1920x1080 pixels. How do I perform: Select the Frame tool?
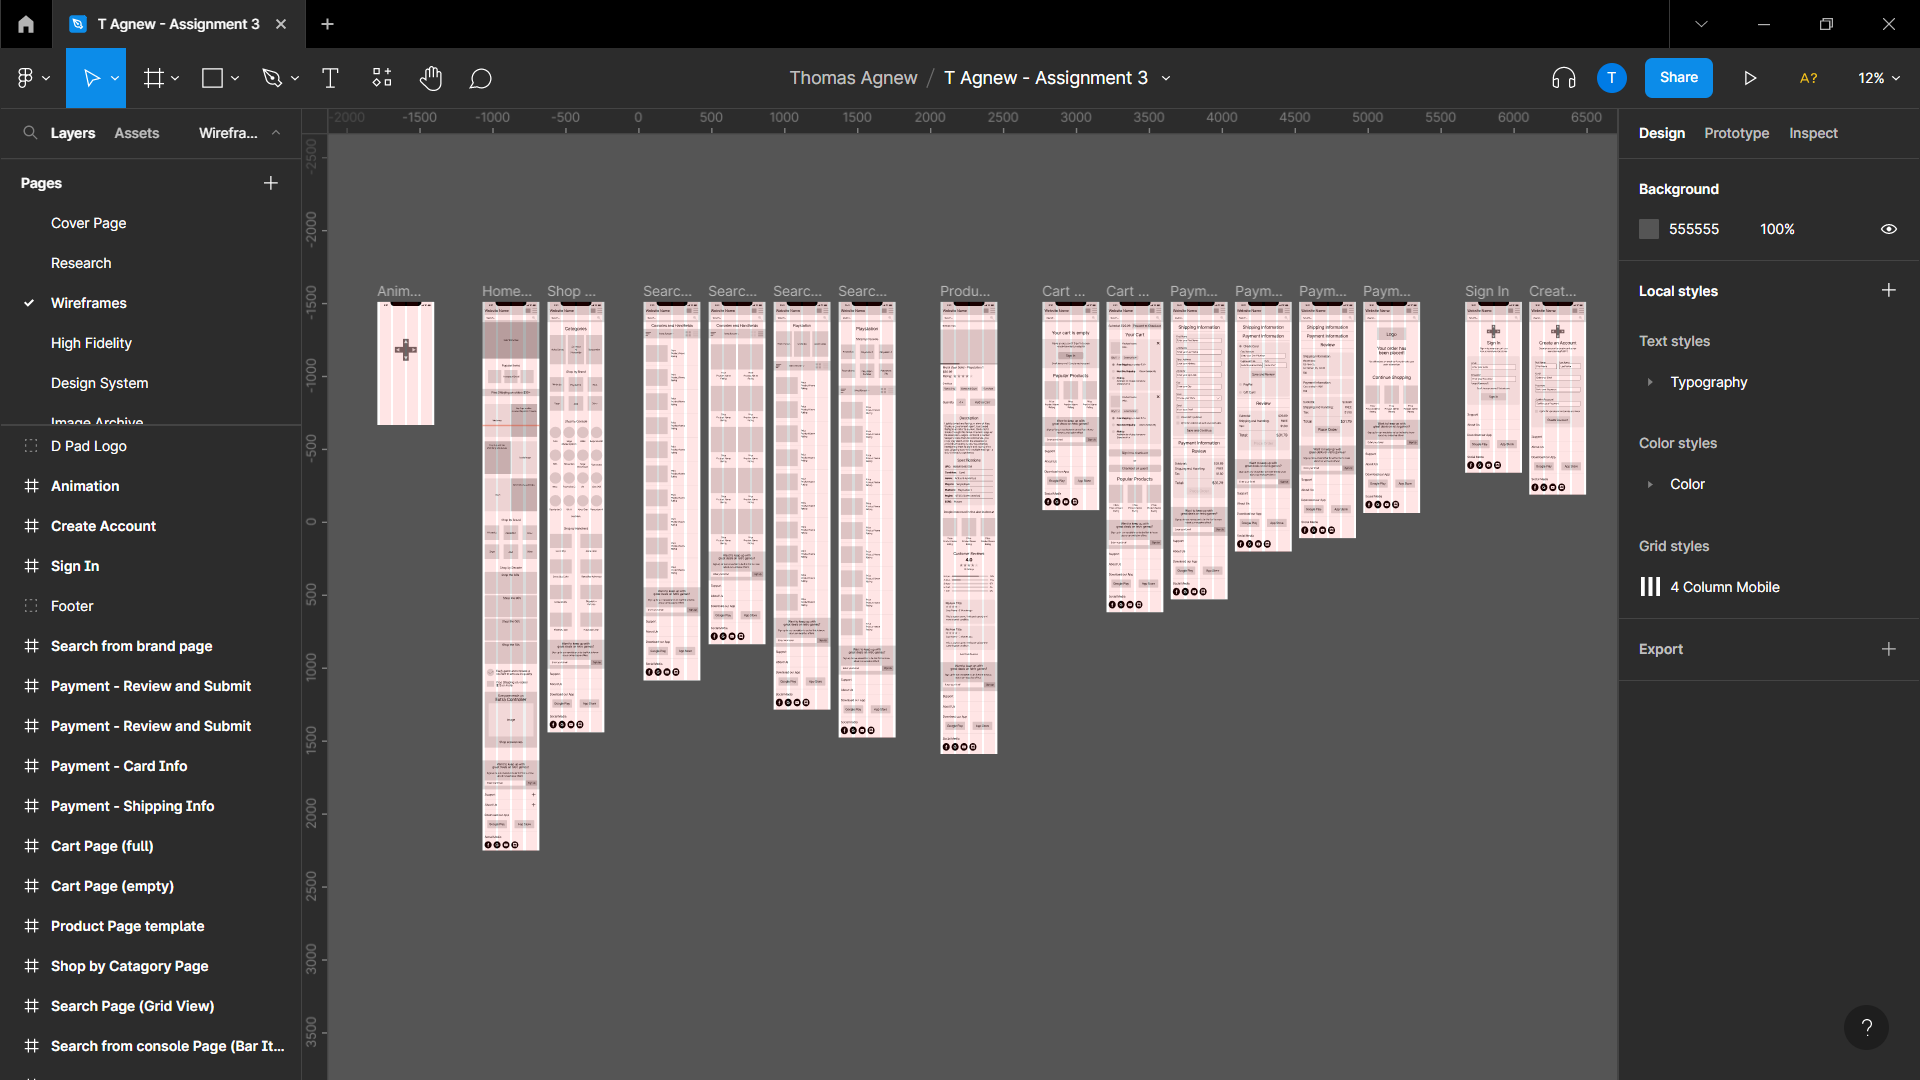[154, 78]
